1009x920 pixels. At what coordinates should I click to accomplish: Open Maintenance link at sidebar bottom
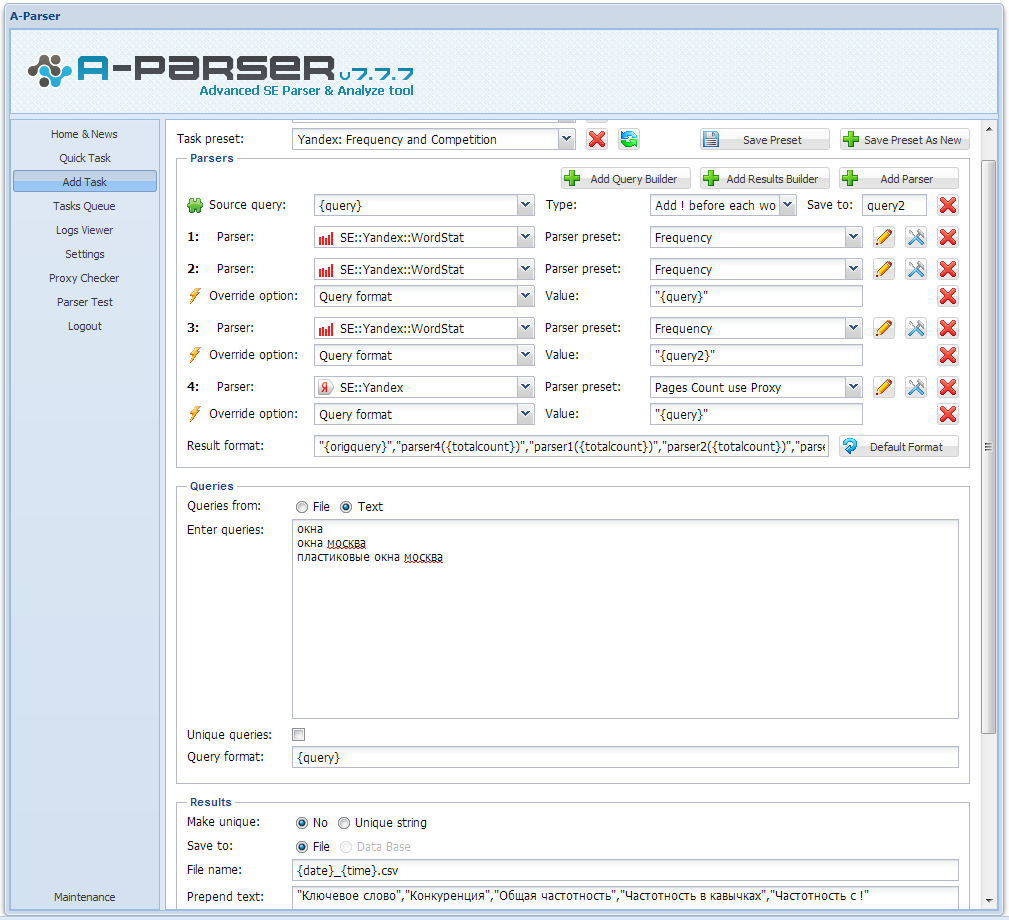(x=84, y=897)
